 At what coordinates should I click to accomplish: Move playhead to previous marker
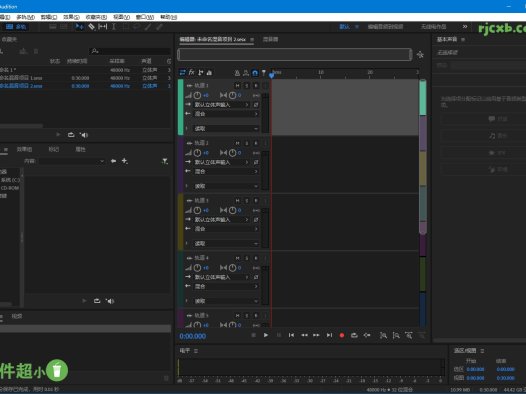pyautogui.click(x=291, y=335)
